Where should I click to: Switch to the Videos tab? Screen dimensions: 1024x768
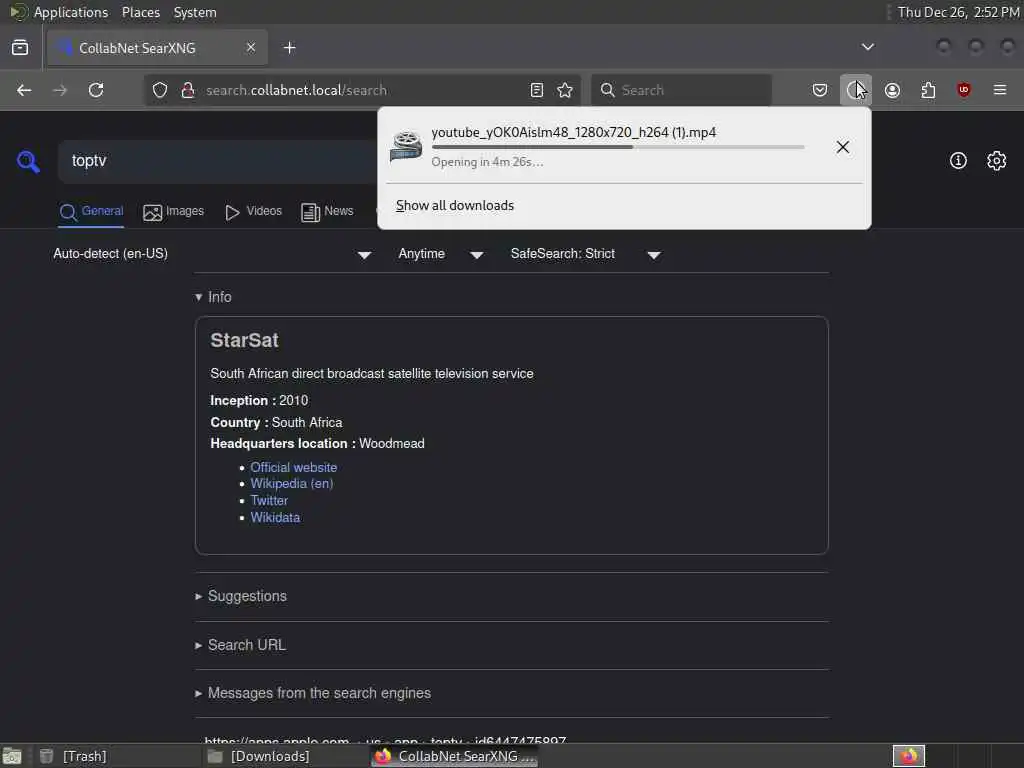coord(253,212)
